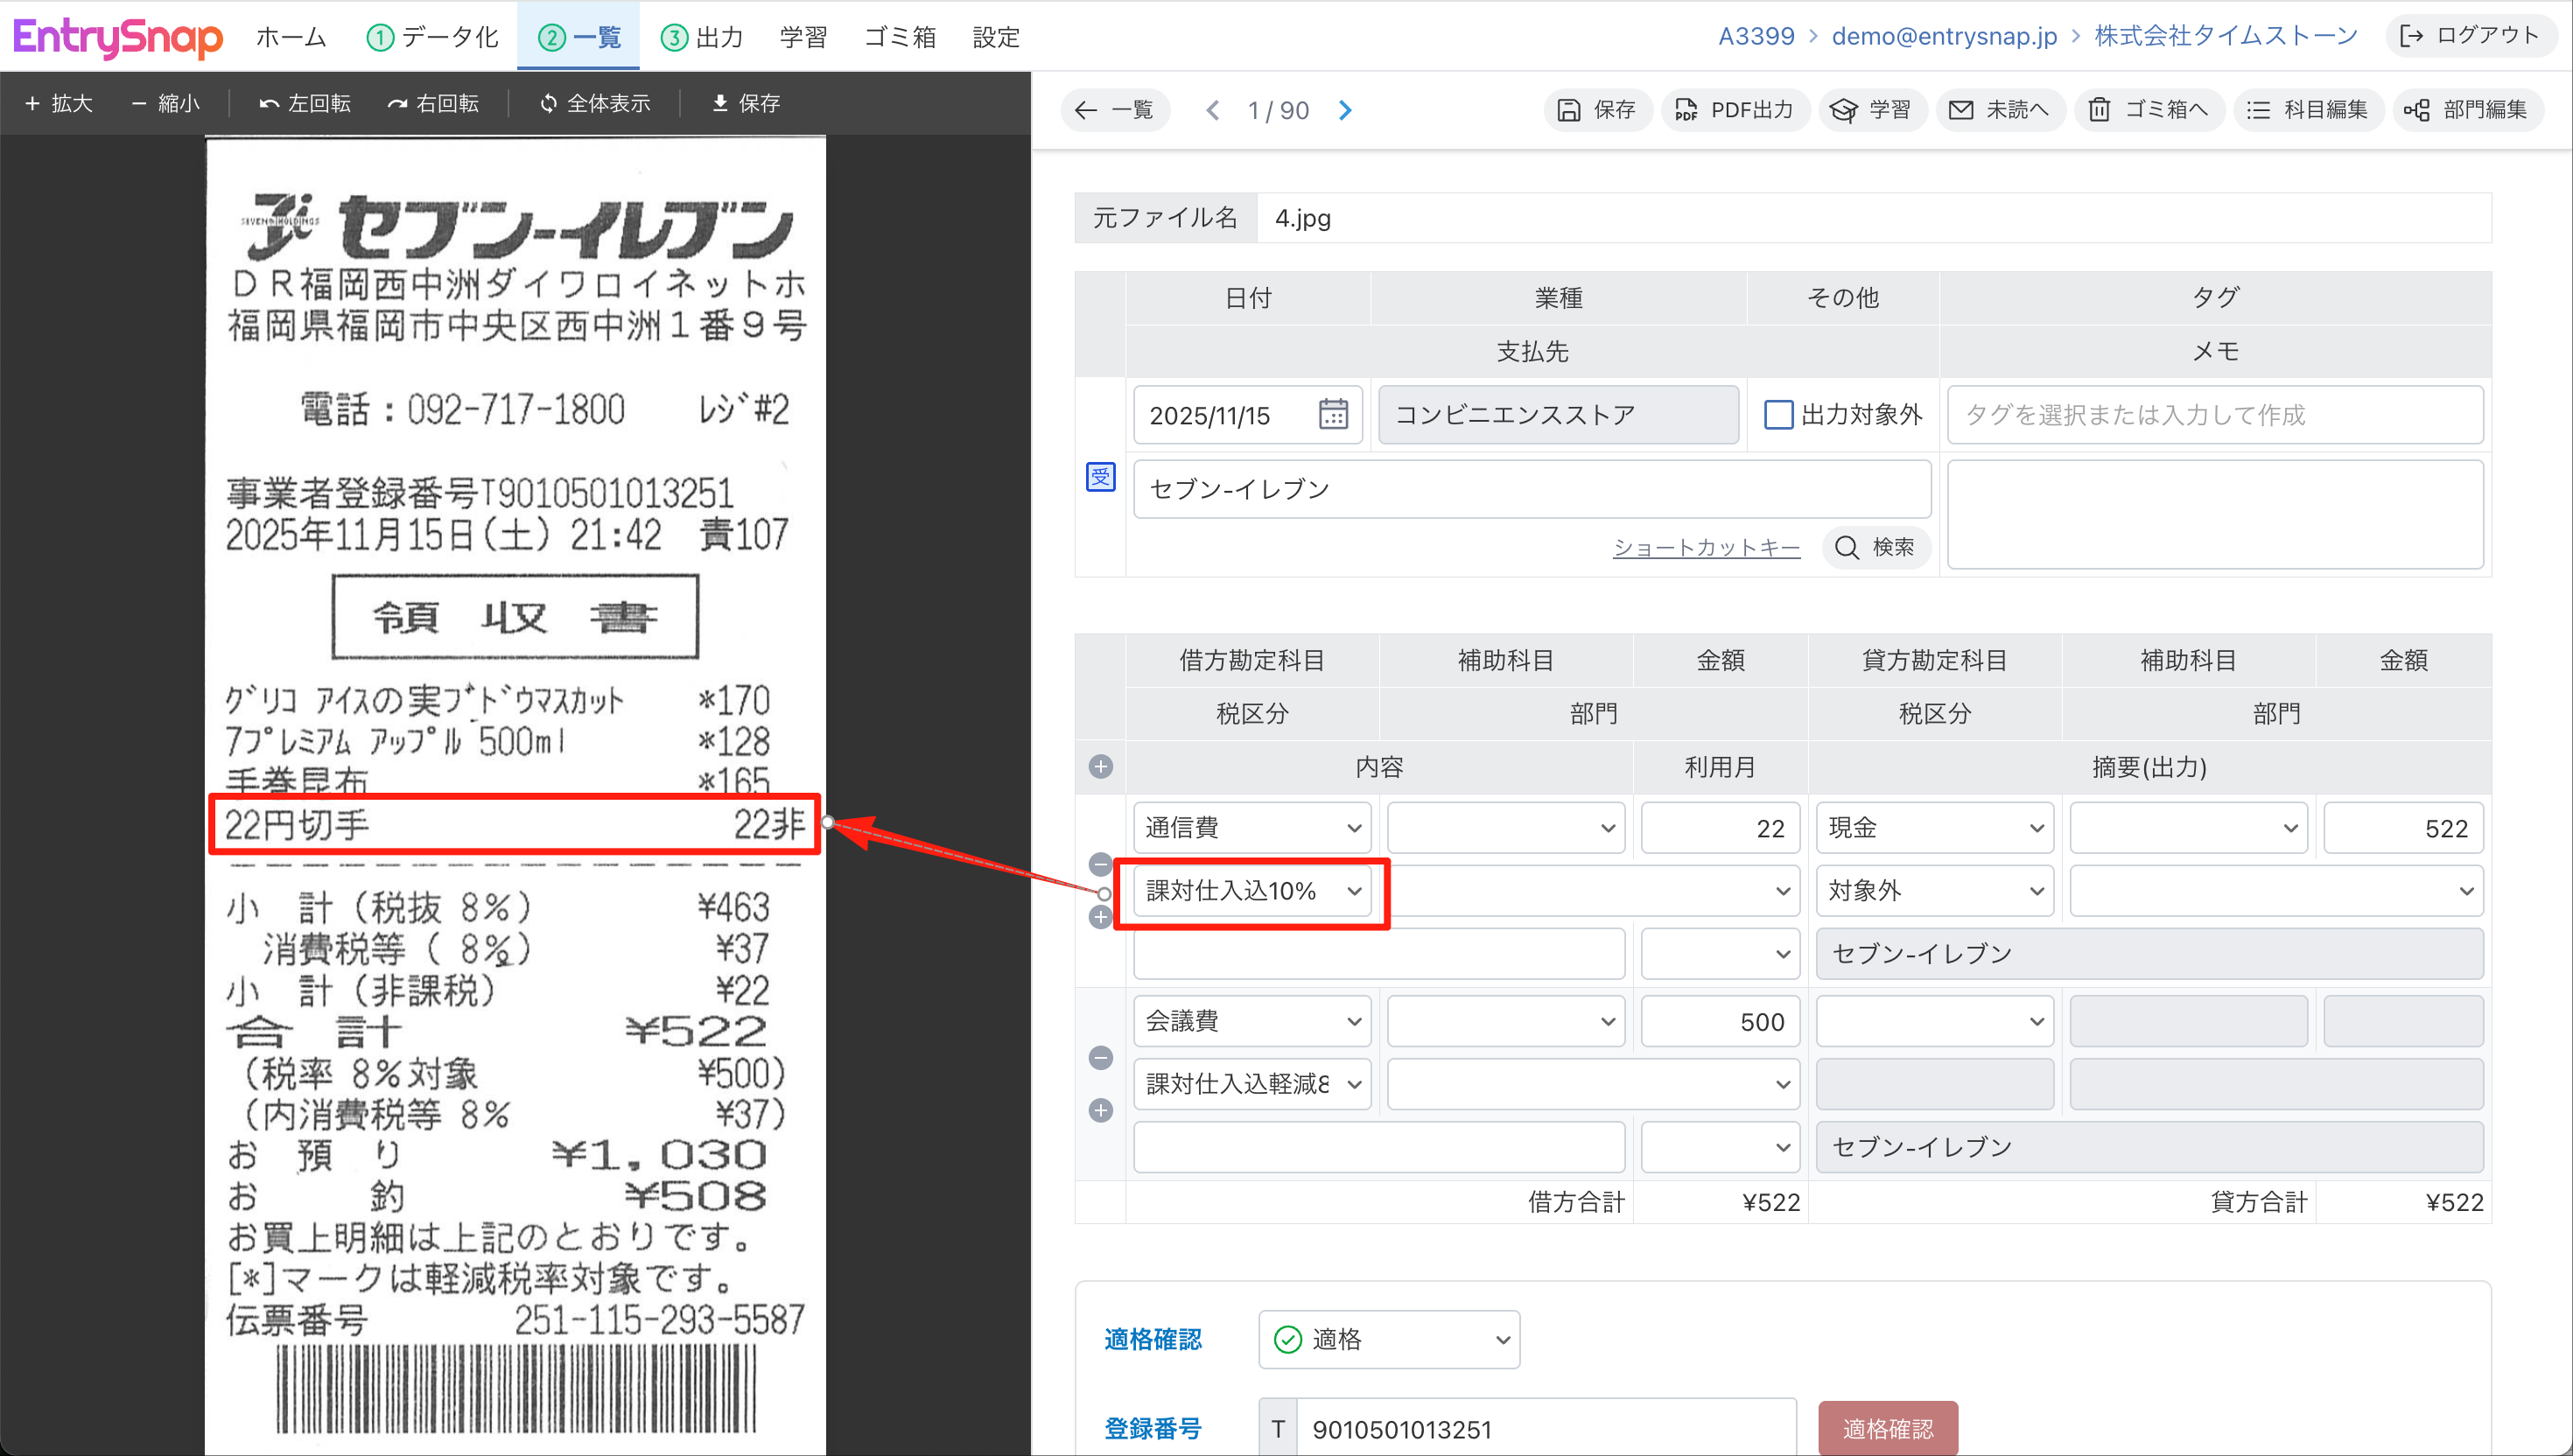The image size is (2573, 1456).
Task: Click the 内容 field in 会議費 row
Action: coord(1378,1146)
